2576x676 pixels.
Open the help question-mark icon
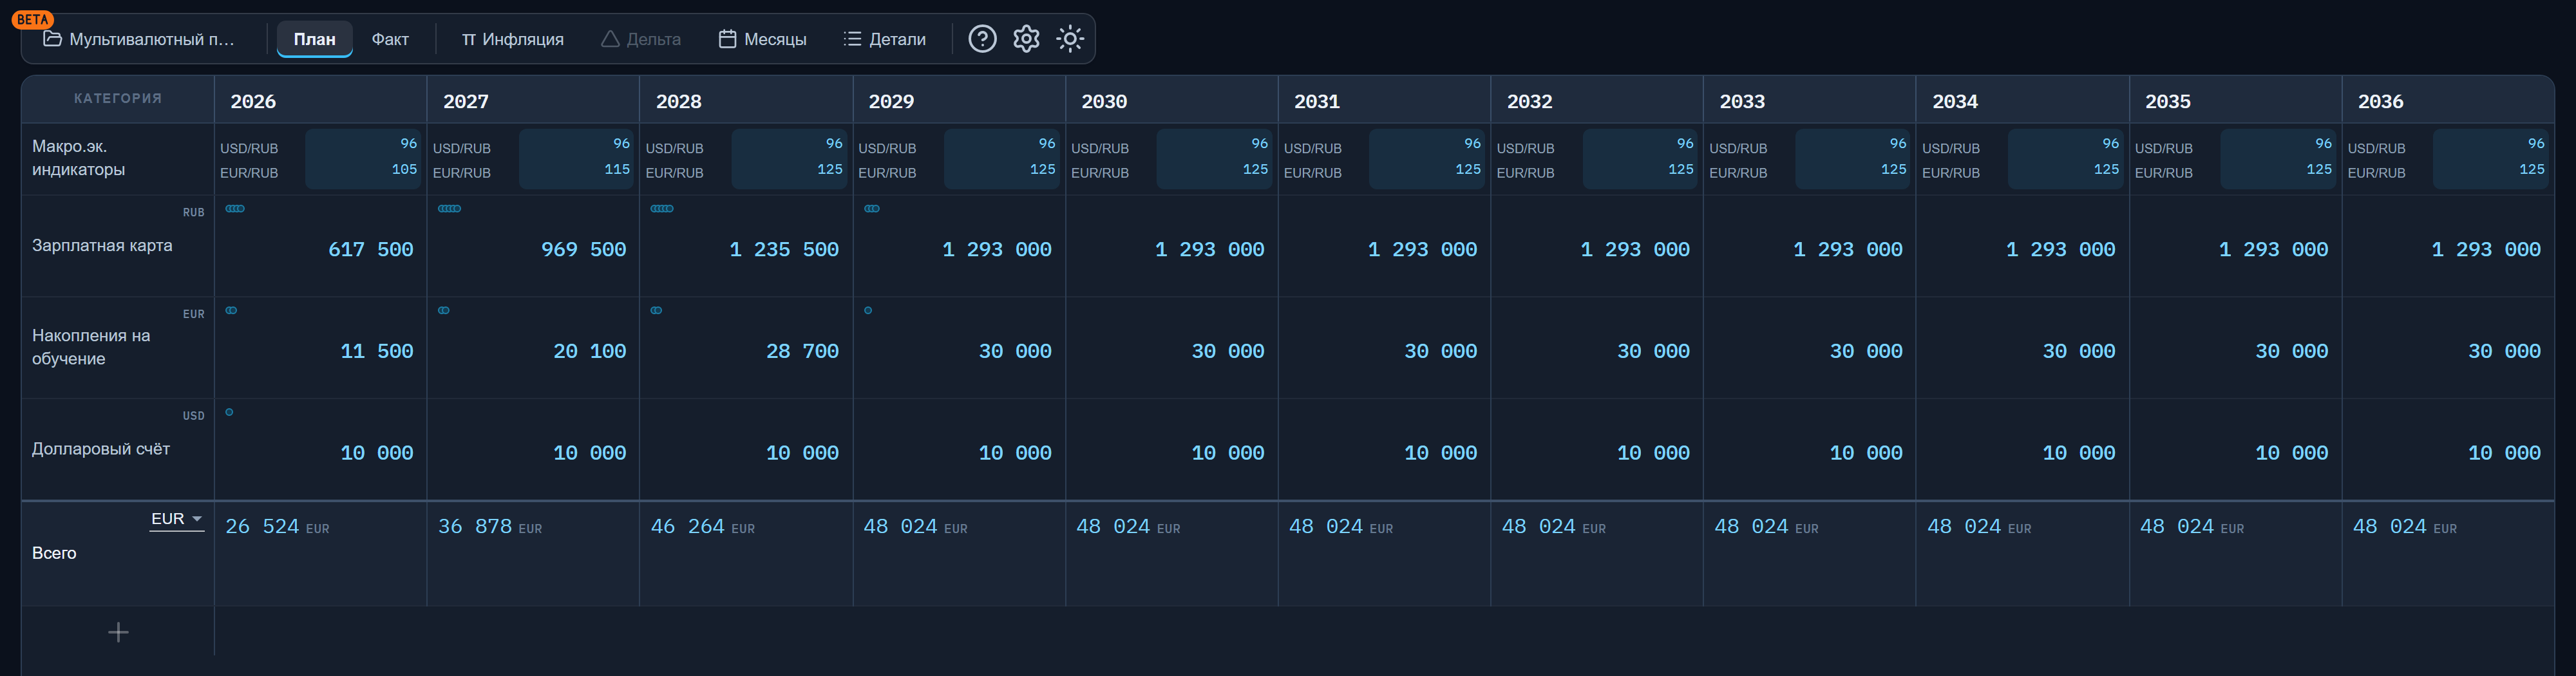[982, 39]
